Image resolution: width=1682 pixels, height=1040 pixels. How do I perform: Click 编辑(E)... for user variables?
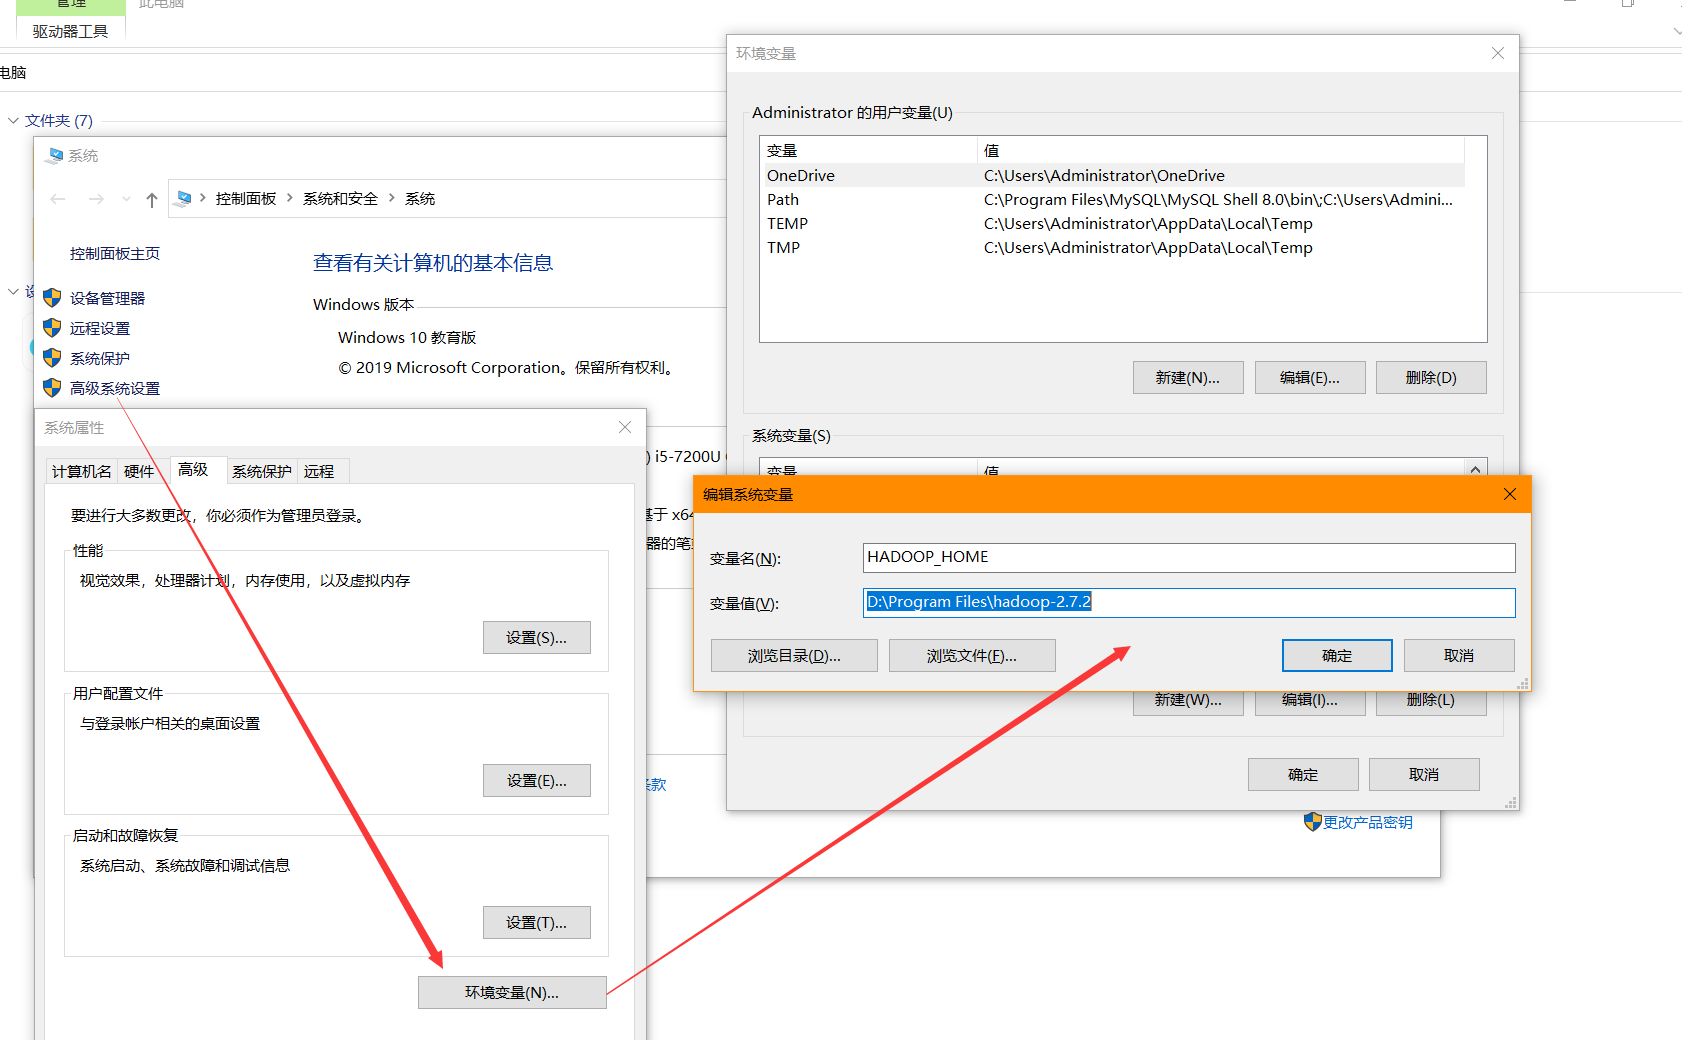pyautogui.click(x=1310, y=378)
